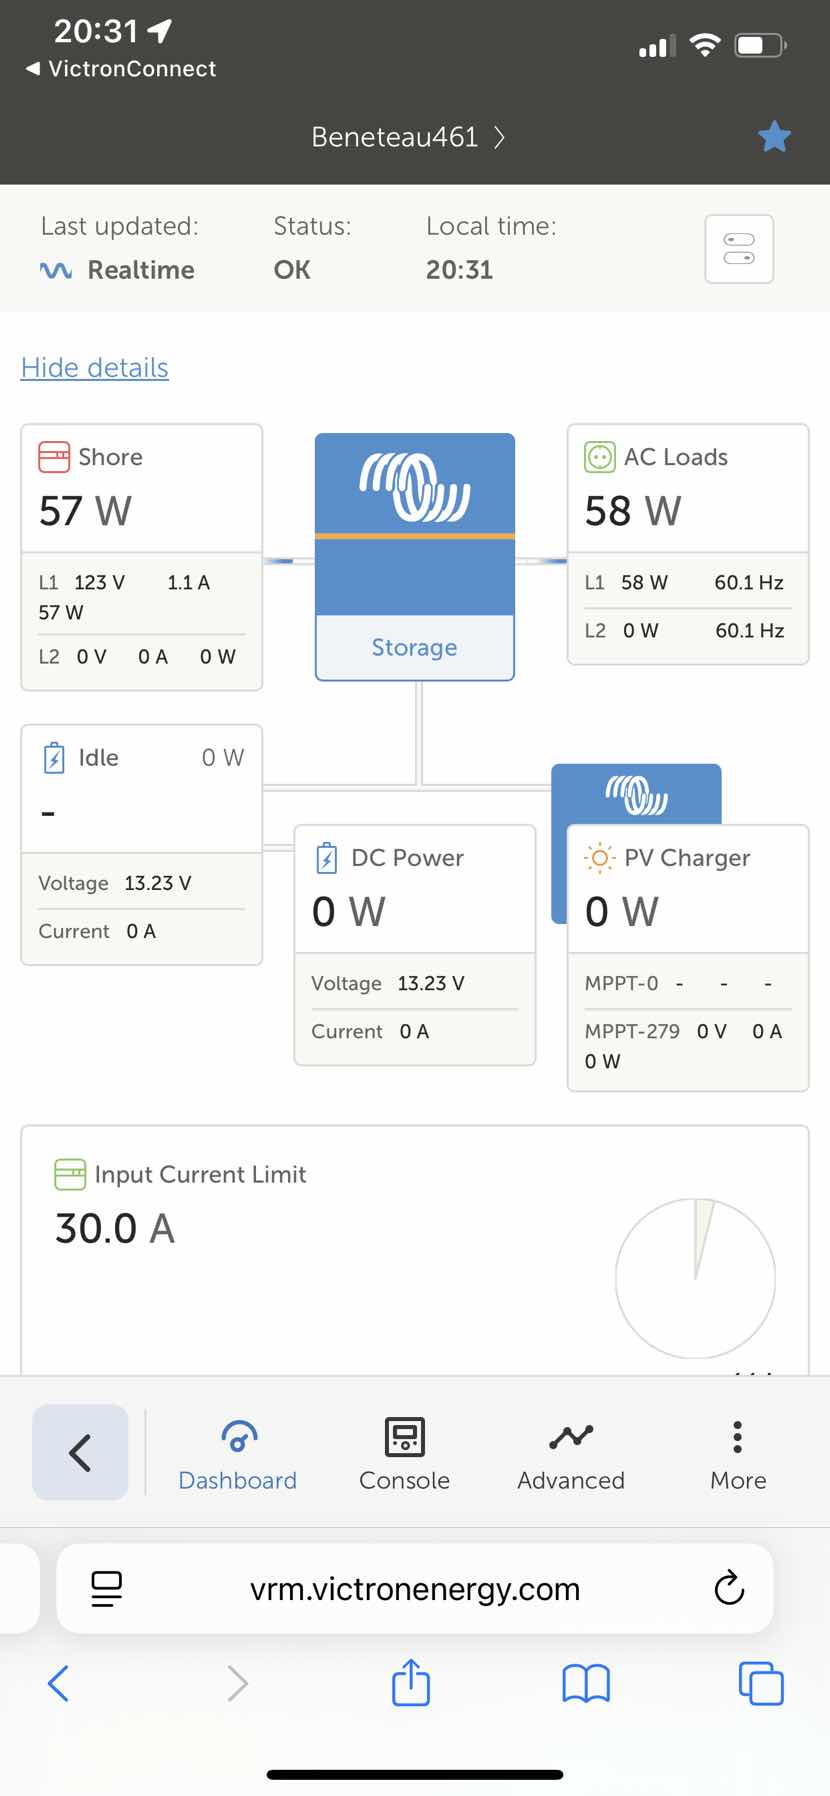Open the controls toggle icon button
The height and width of the screenshot is (1796, 830).
(739, 249)
